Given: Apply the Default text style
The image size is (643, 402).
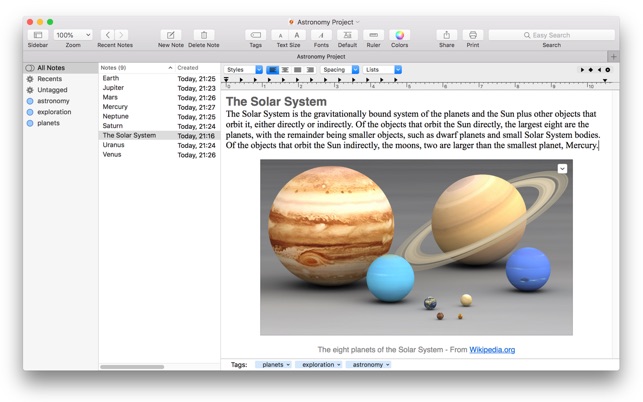Looking at the screenshot, I should point(347,35).
